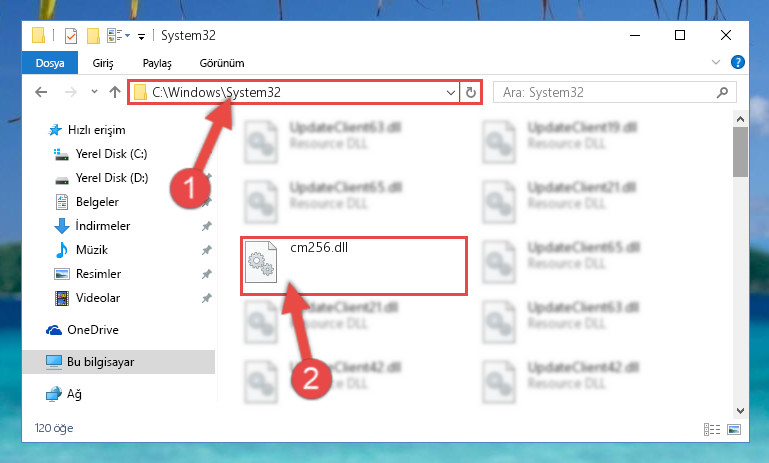Open the Help question mark icon
This screenshot has width=769, height=463.
[x=738, y=62]
